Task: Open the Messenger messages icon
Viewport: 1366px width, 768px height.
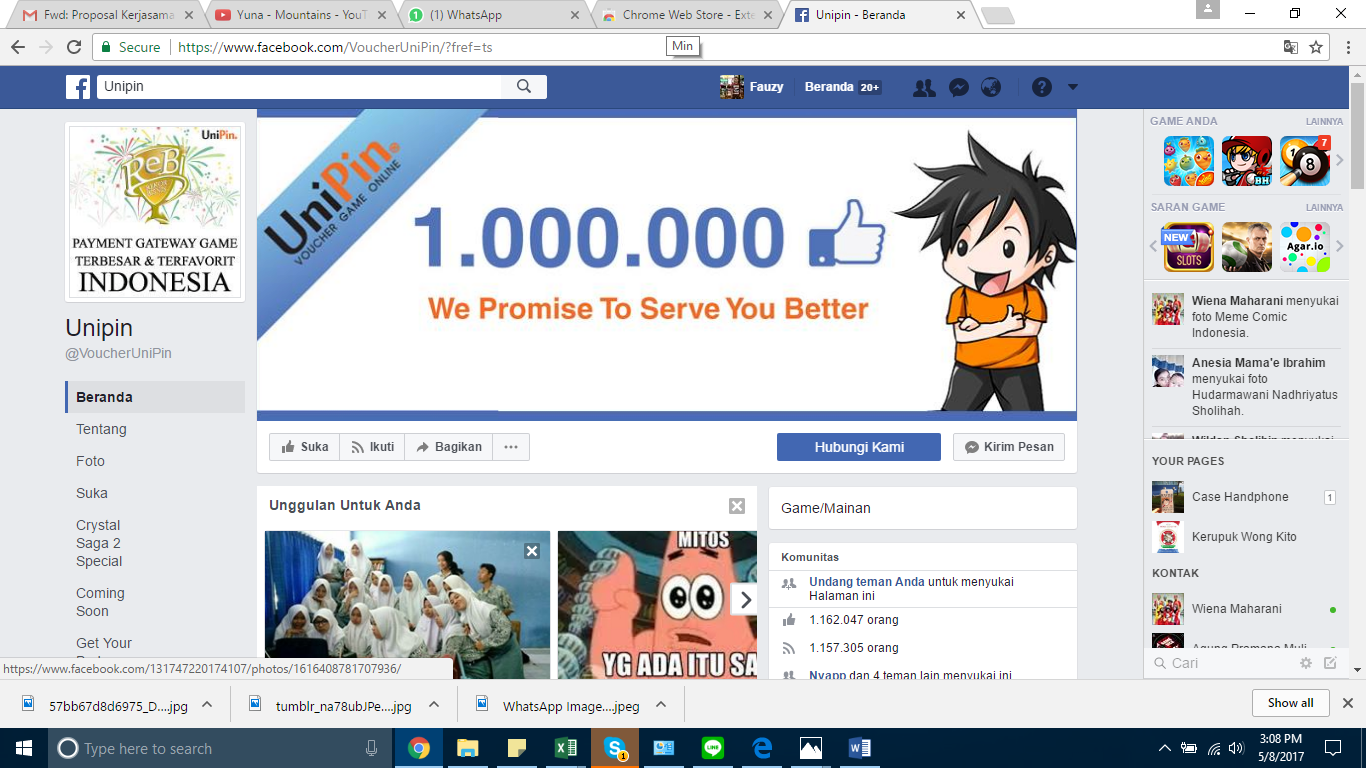Action: coord(958,87)
